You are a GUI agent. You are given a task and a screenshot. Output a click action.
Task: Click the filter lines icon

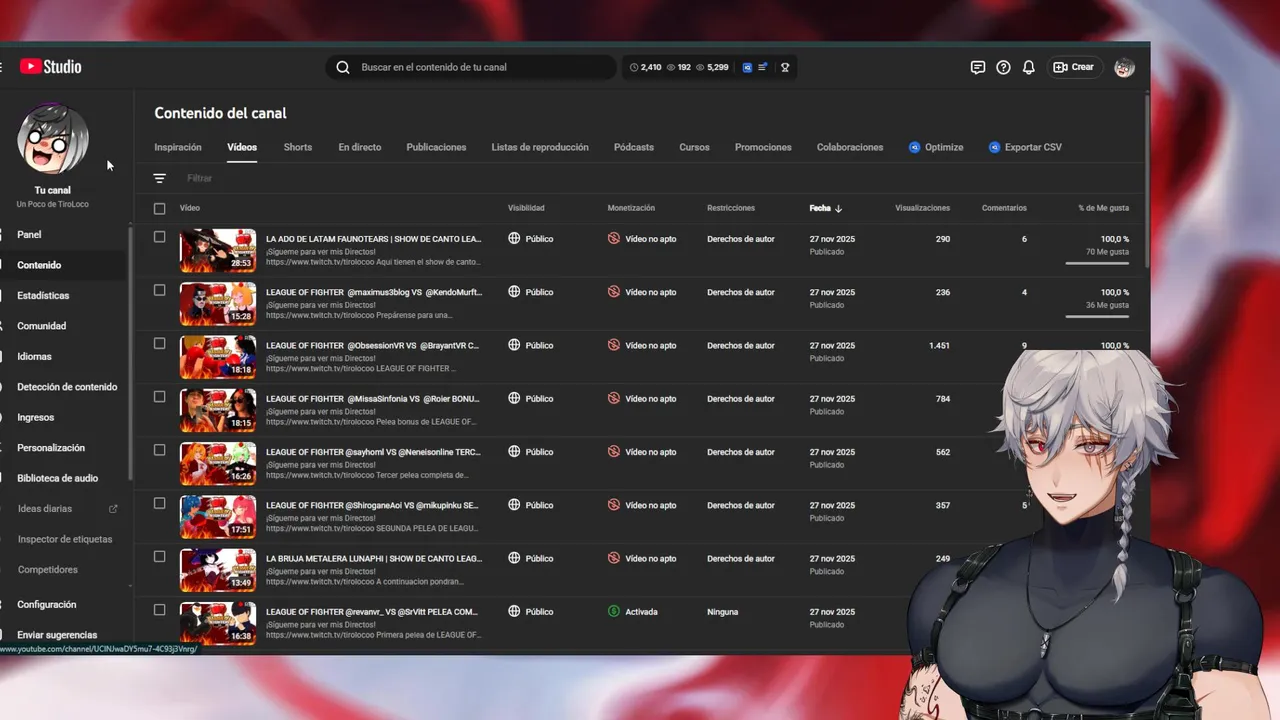pyautogui.click(x=159, y=178)
